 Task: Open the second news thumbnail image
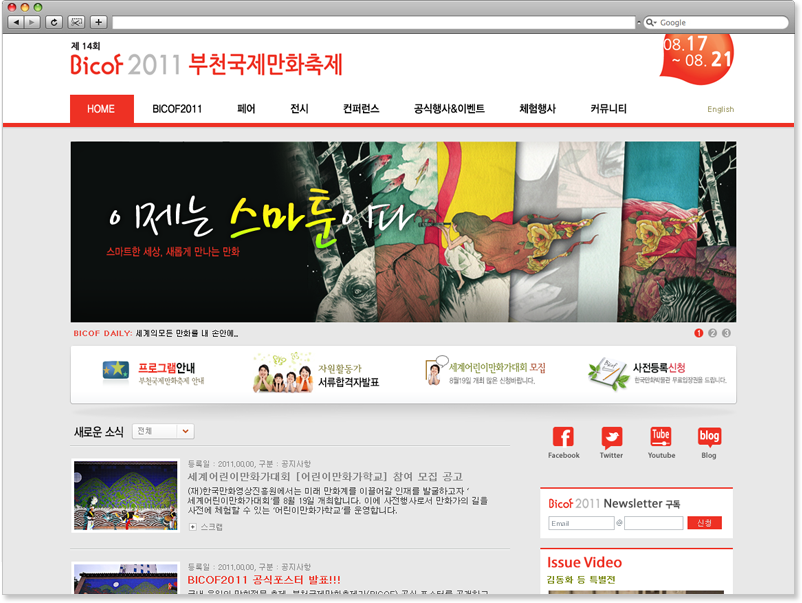(125, 578)
